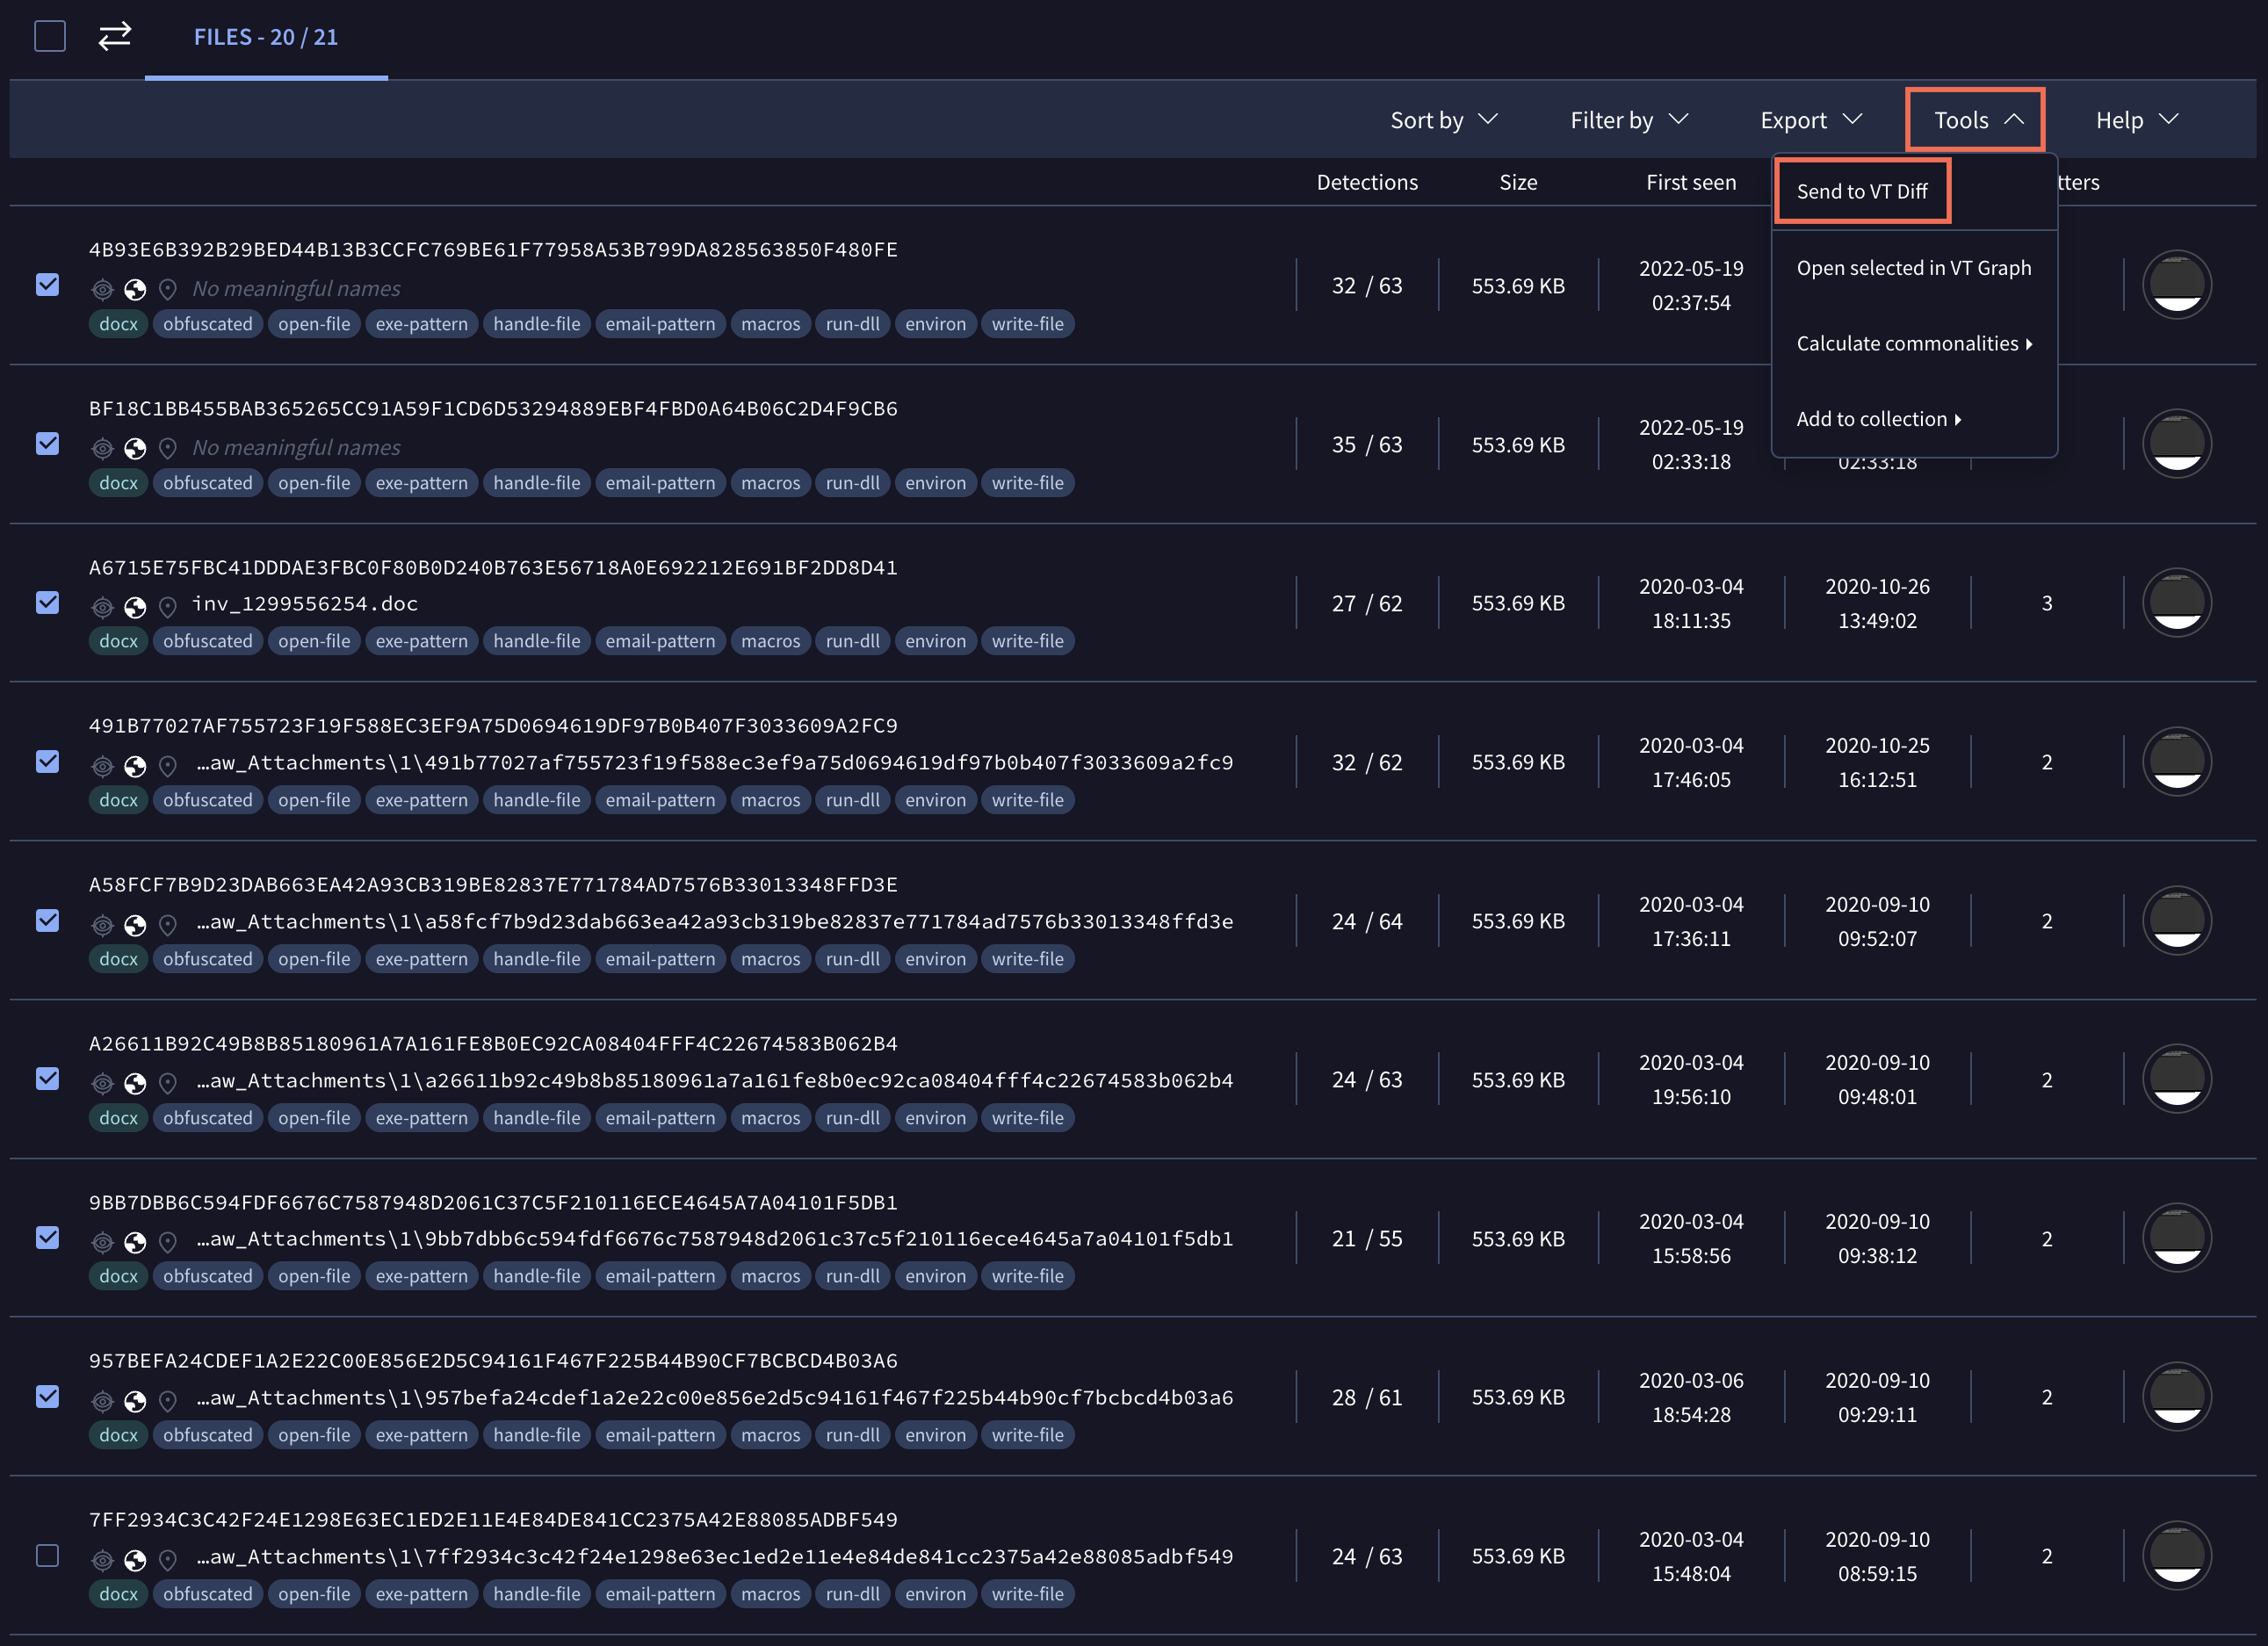Viewport: 2268px width, 1646px height.
Task: Select Send to VT Diff
Action: click(1862, 191)
